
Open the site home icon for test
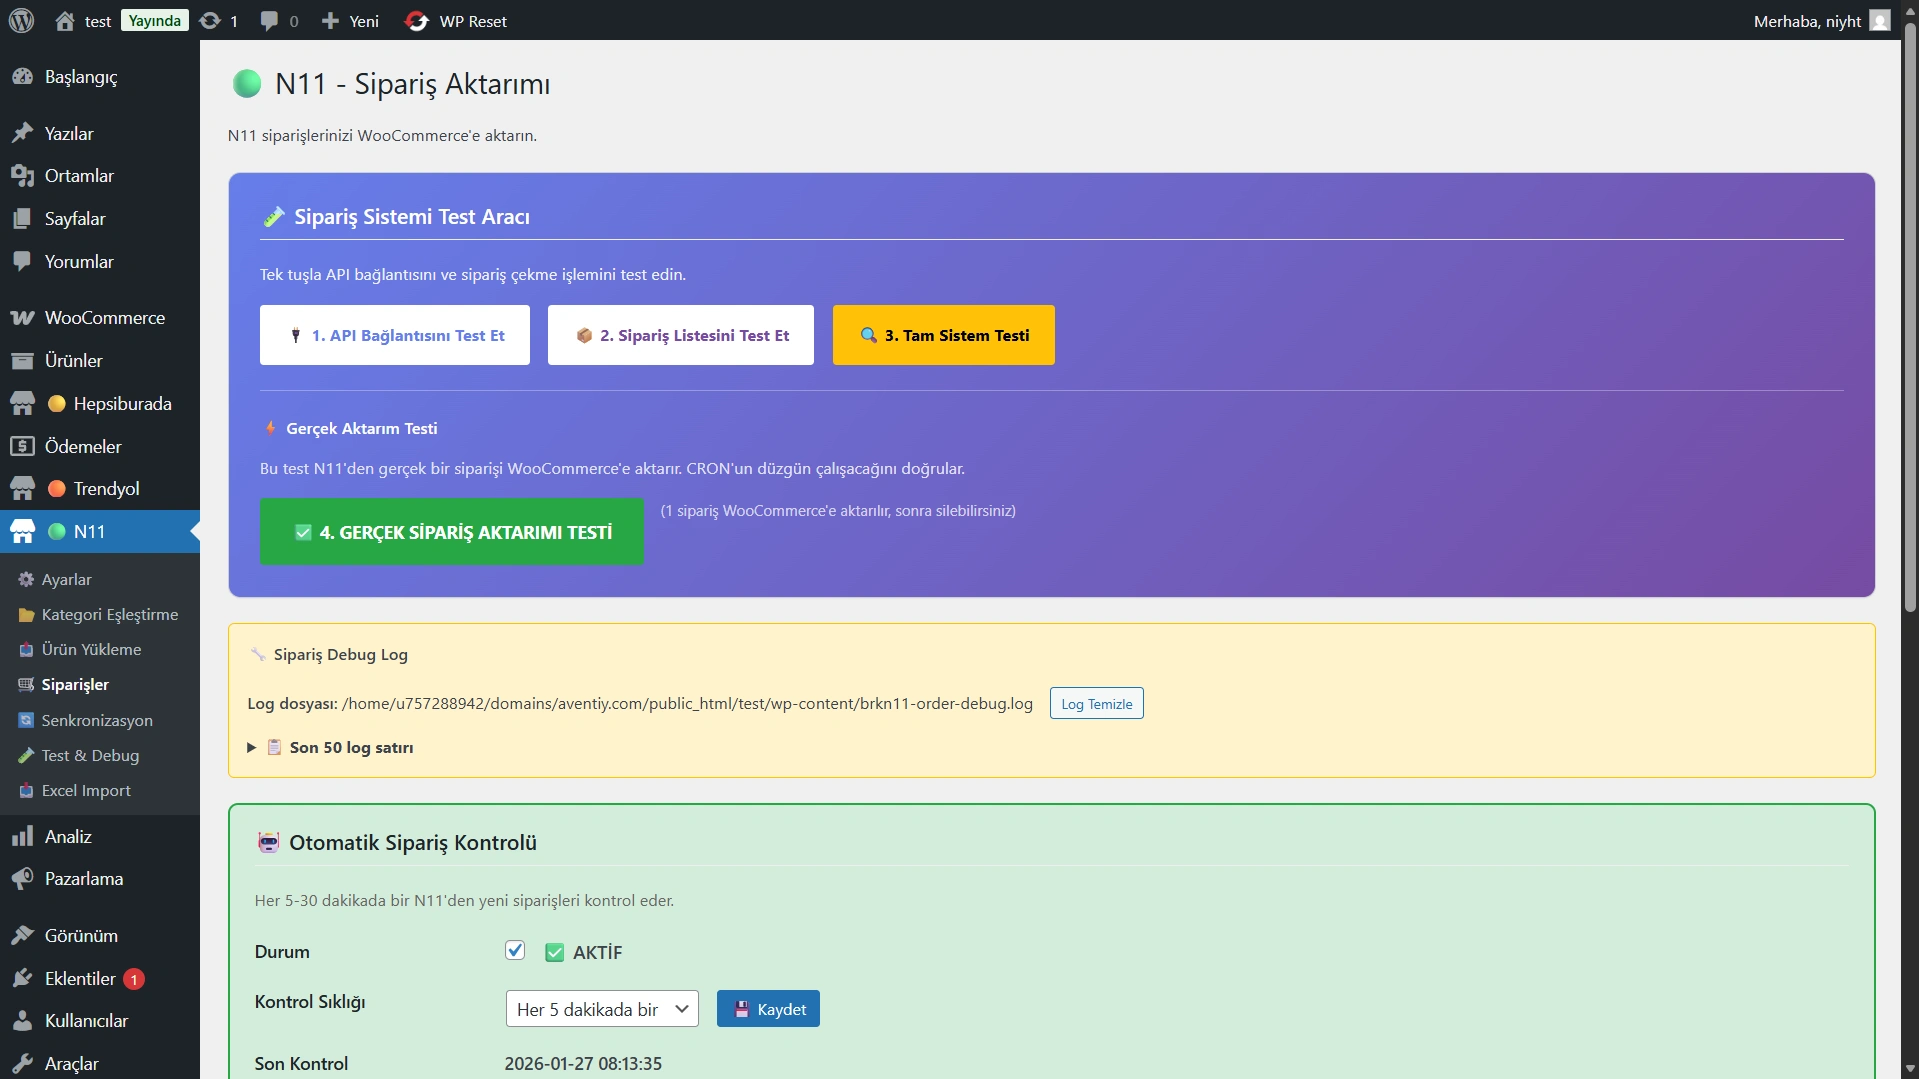tap(65, 21)
